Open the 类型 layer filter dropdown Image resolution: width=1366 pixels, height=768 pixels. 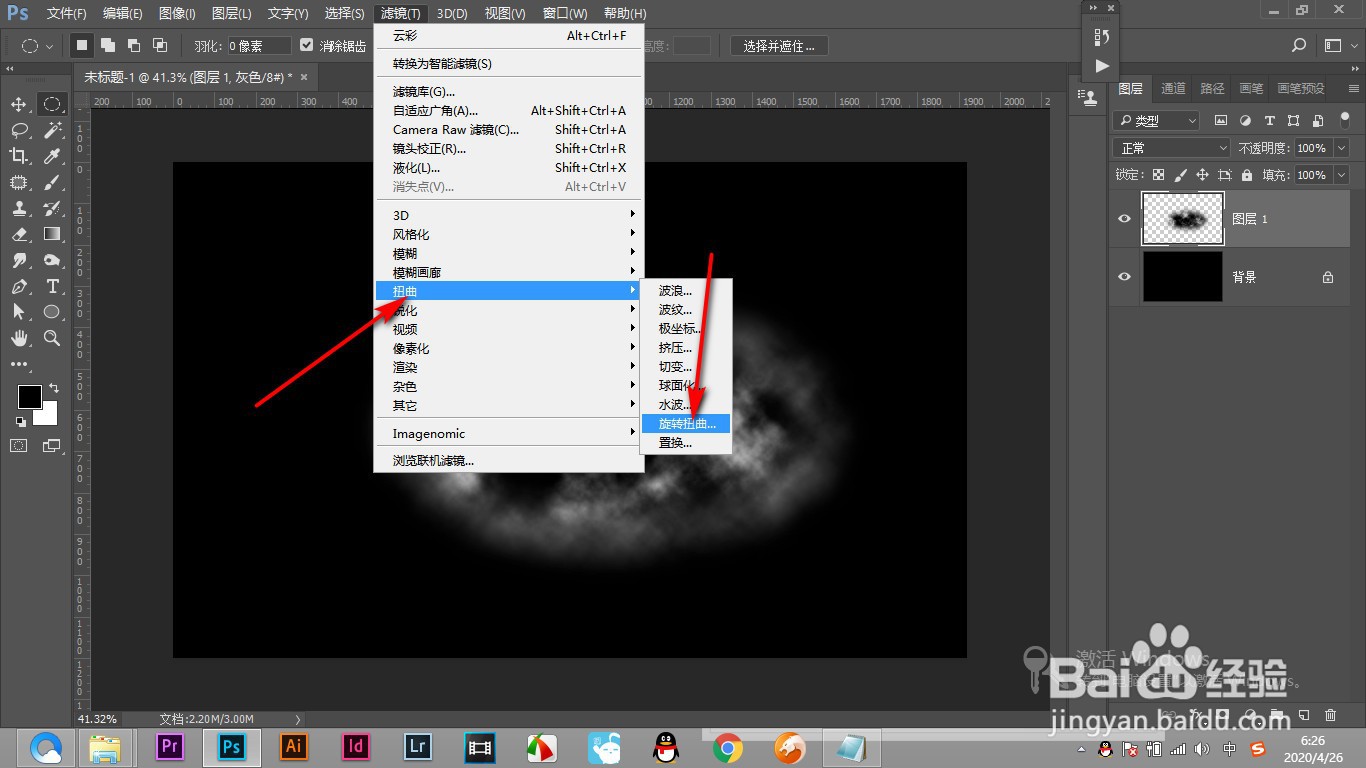1155,120
